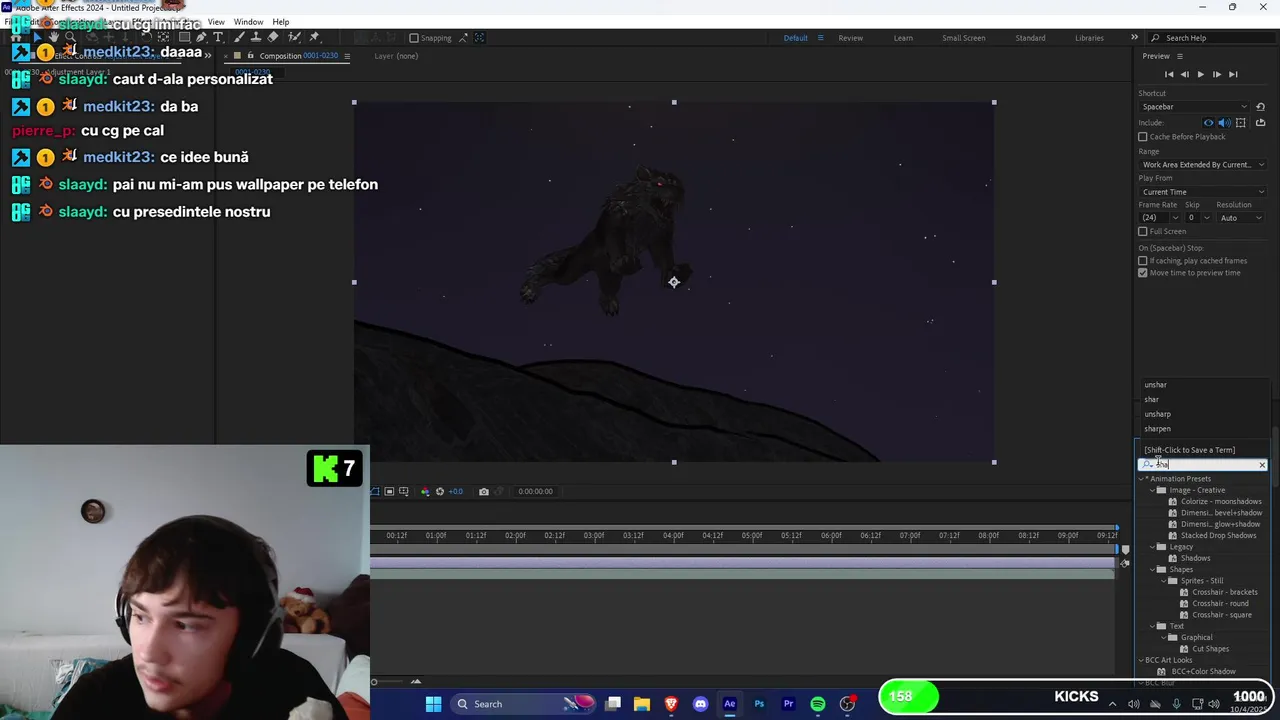Select suggested search term 'sharpen'
This screenshot has height=720, width=1280.
pyautogui.click(x=1157, y=429)
